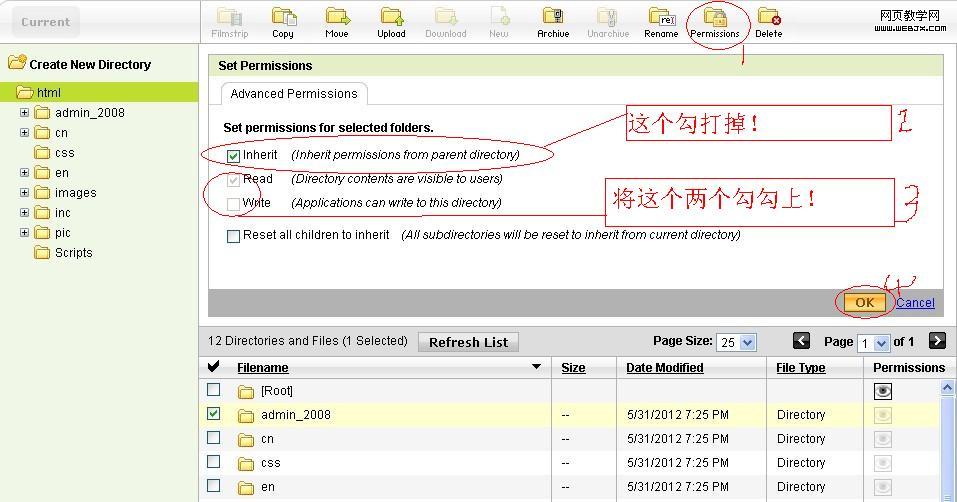Open the Upload tool
This screenshot has width=957, height=502.
391,18
